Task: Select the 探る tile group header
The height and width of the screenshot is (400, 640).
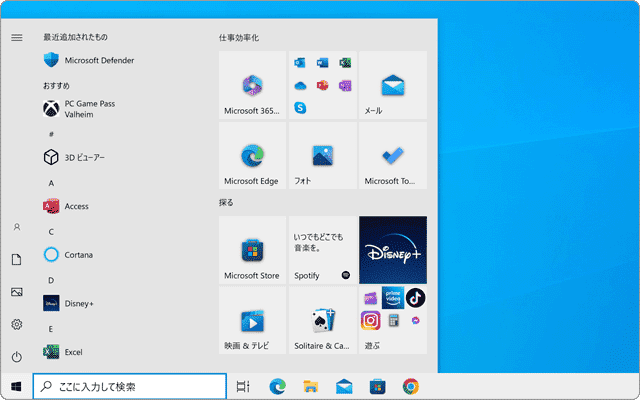Action: [226, 202]
